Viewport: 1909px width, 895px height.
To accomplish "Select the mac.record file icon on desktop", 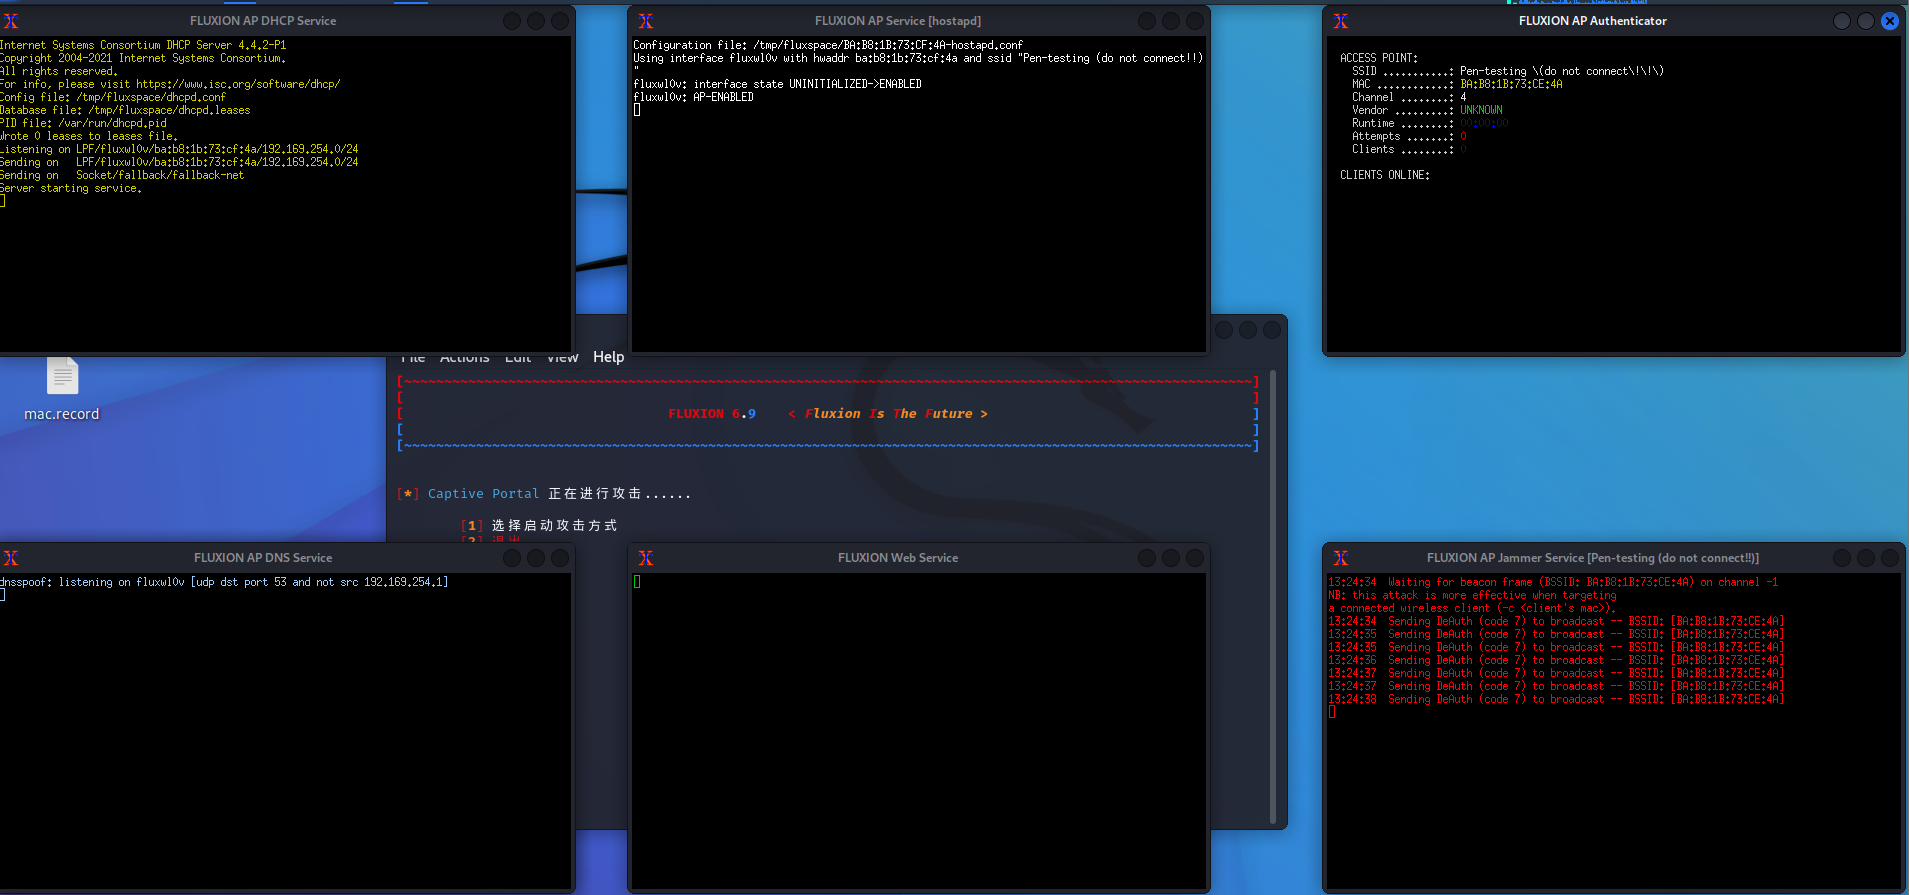I will tap(62, 376).
